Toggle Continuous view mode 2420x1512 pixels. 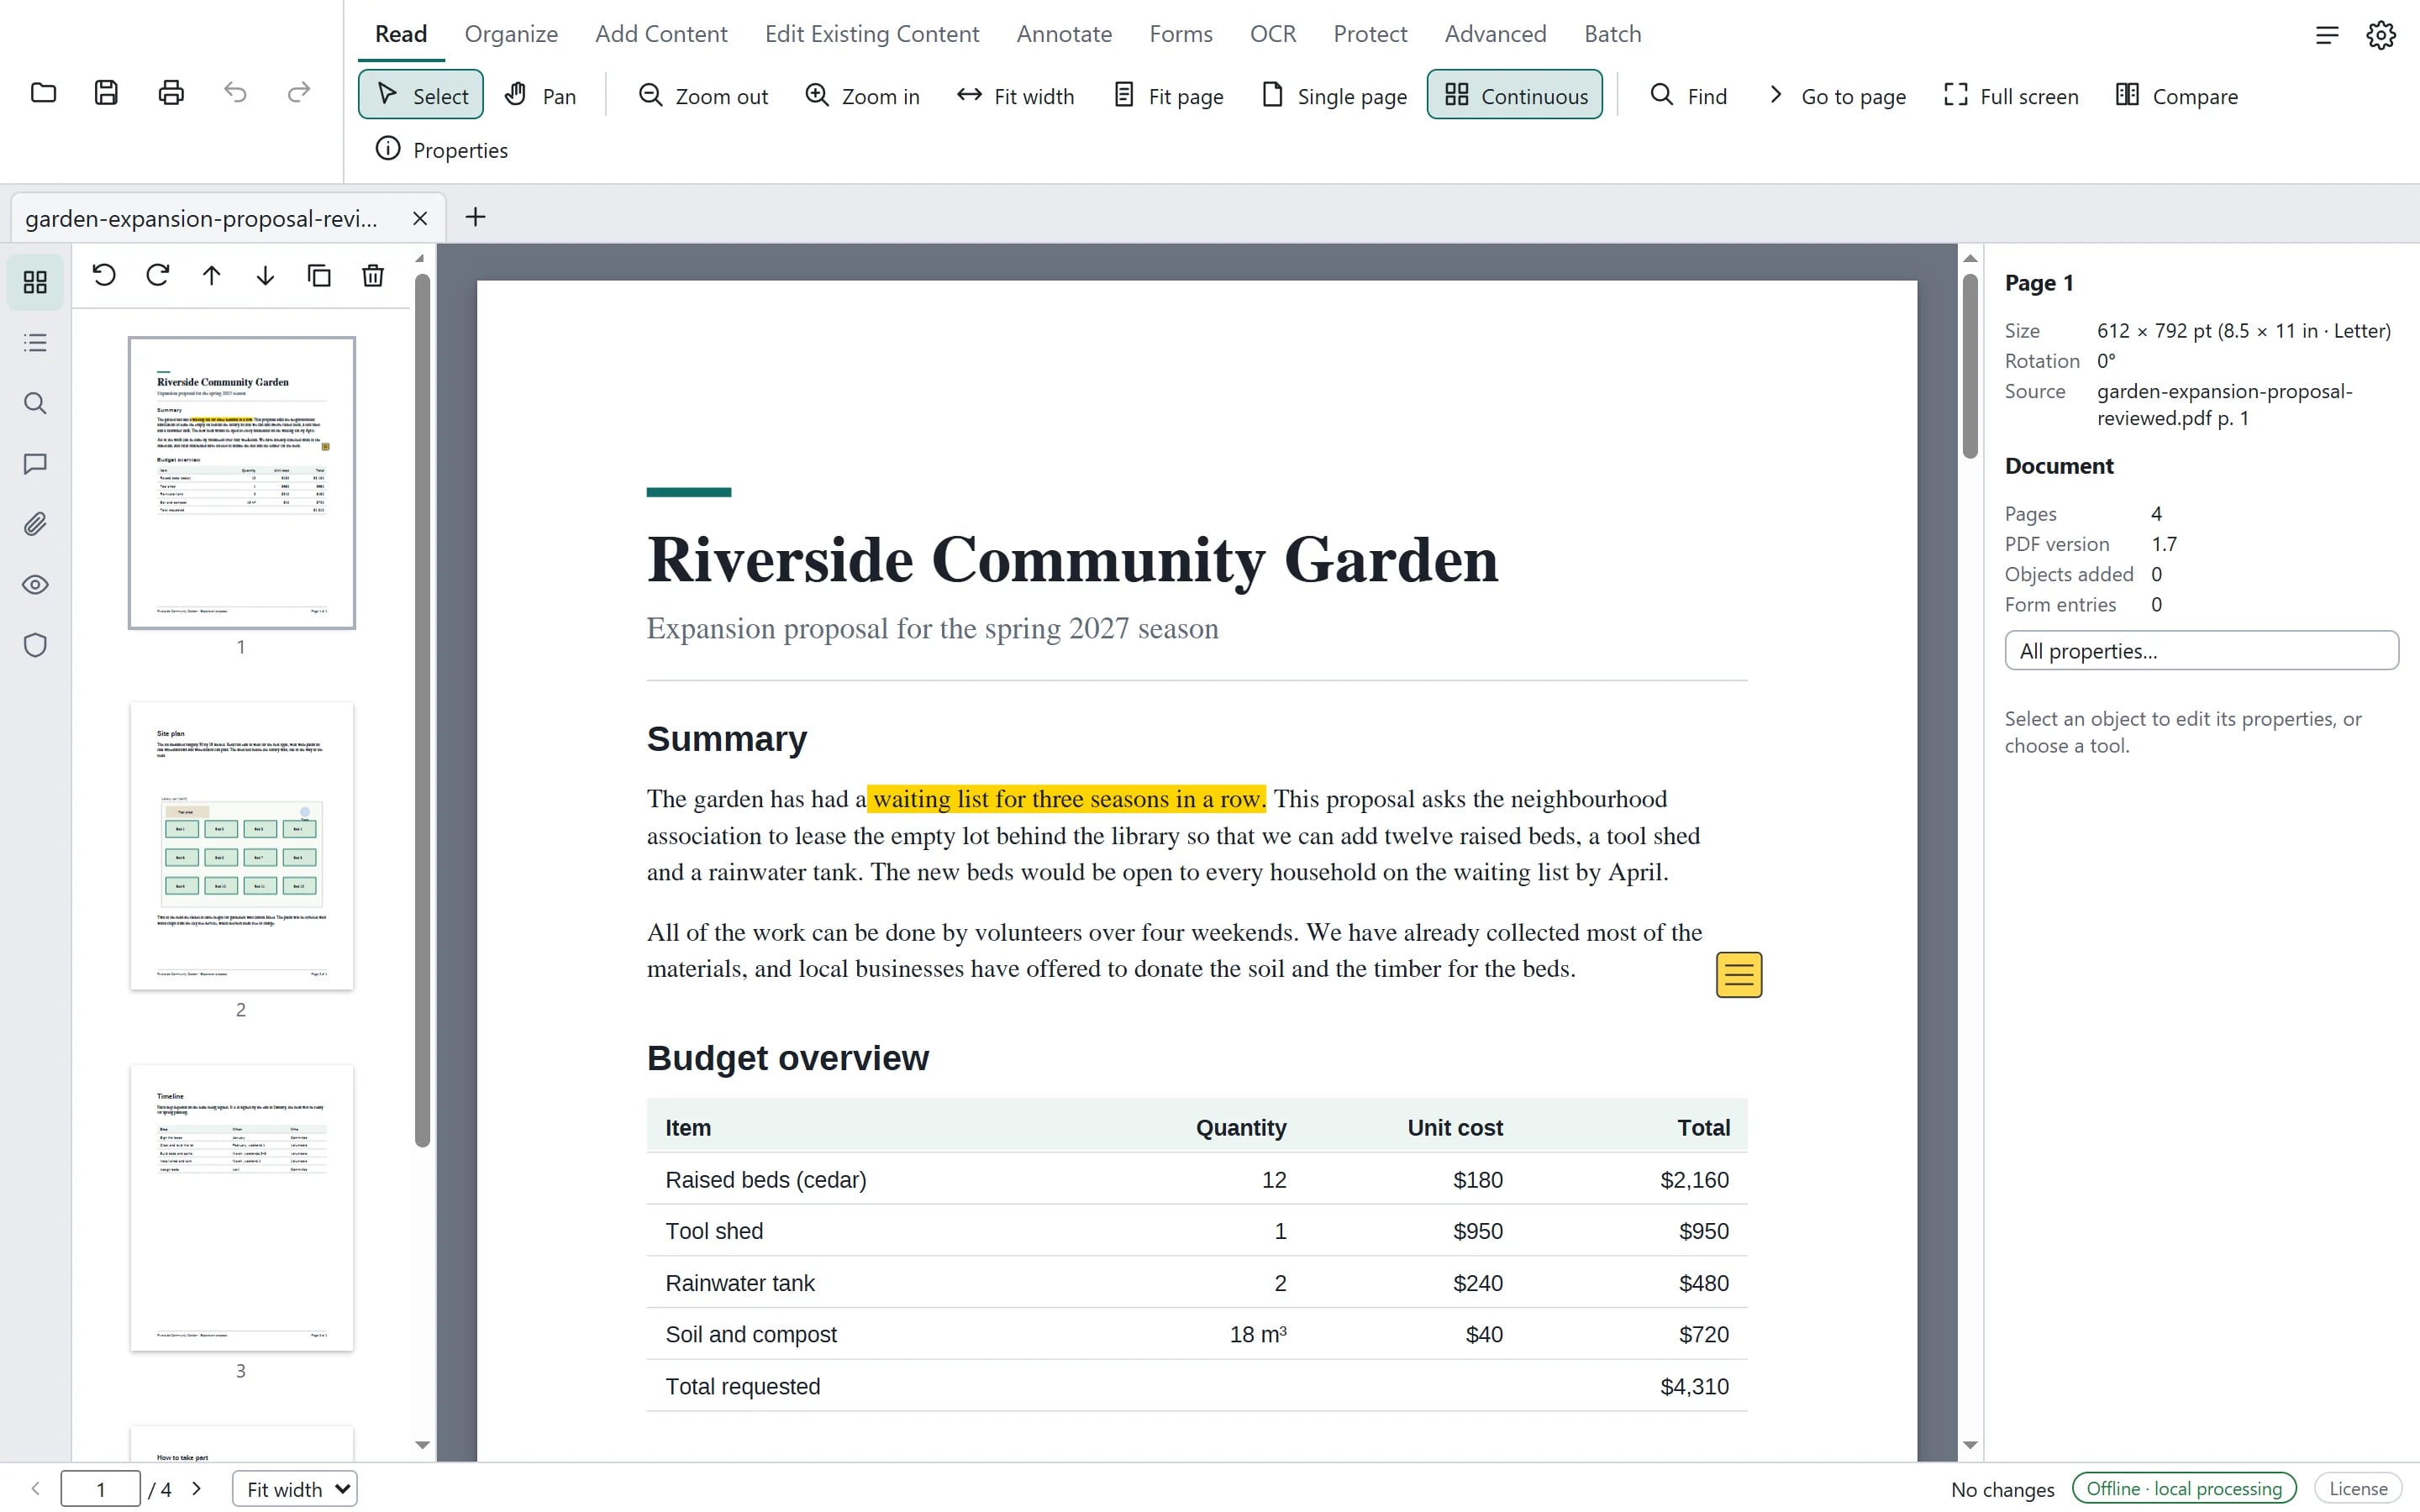click(x=1514, y=95)
